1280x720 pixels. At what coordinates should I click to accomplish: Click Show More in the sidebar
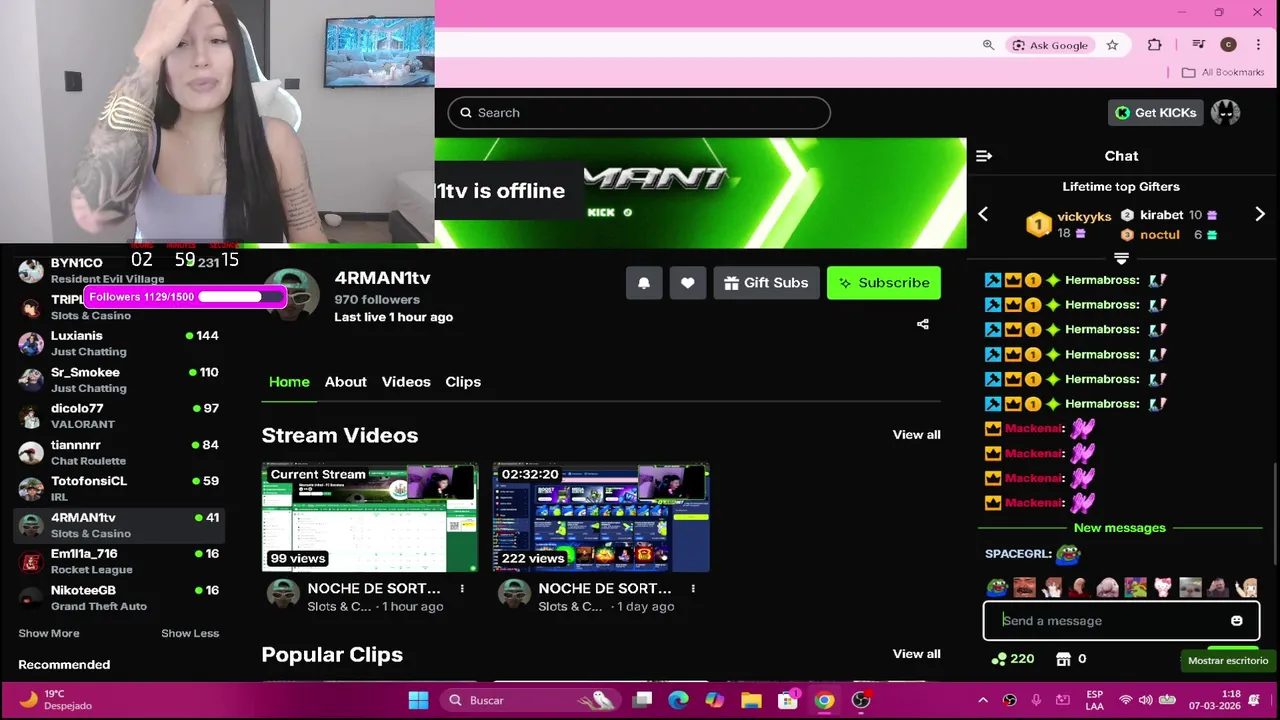coord(49,633)
